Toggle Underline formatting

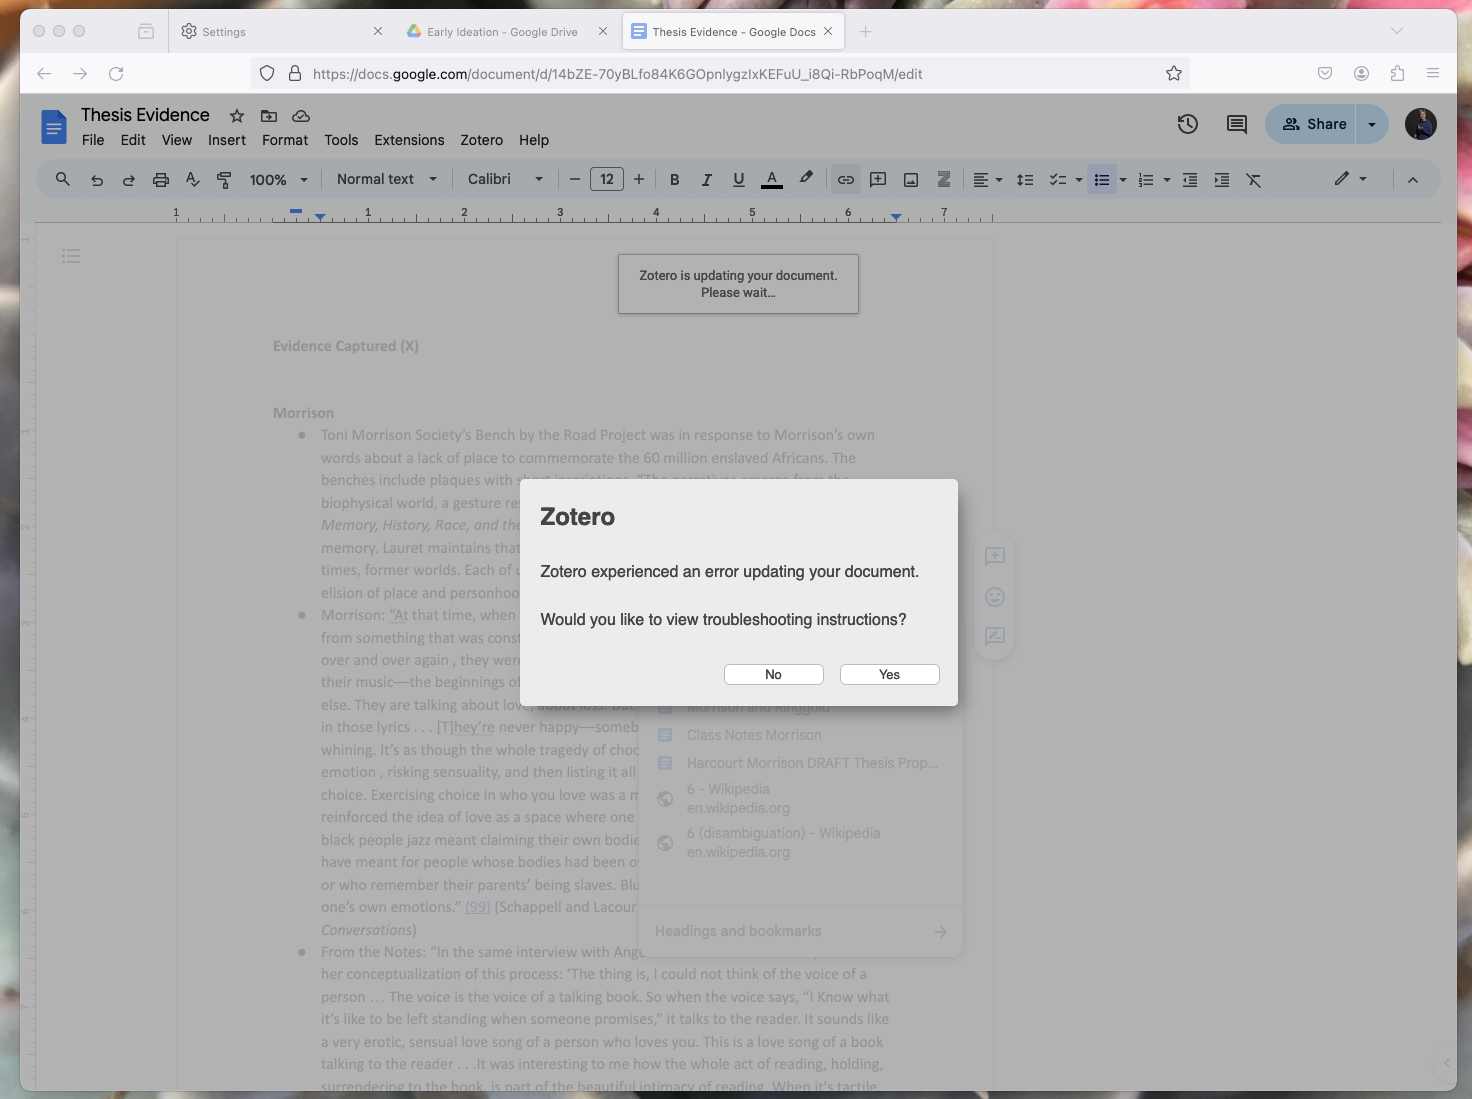coord(739,180)
